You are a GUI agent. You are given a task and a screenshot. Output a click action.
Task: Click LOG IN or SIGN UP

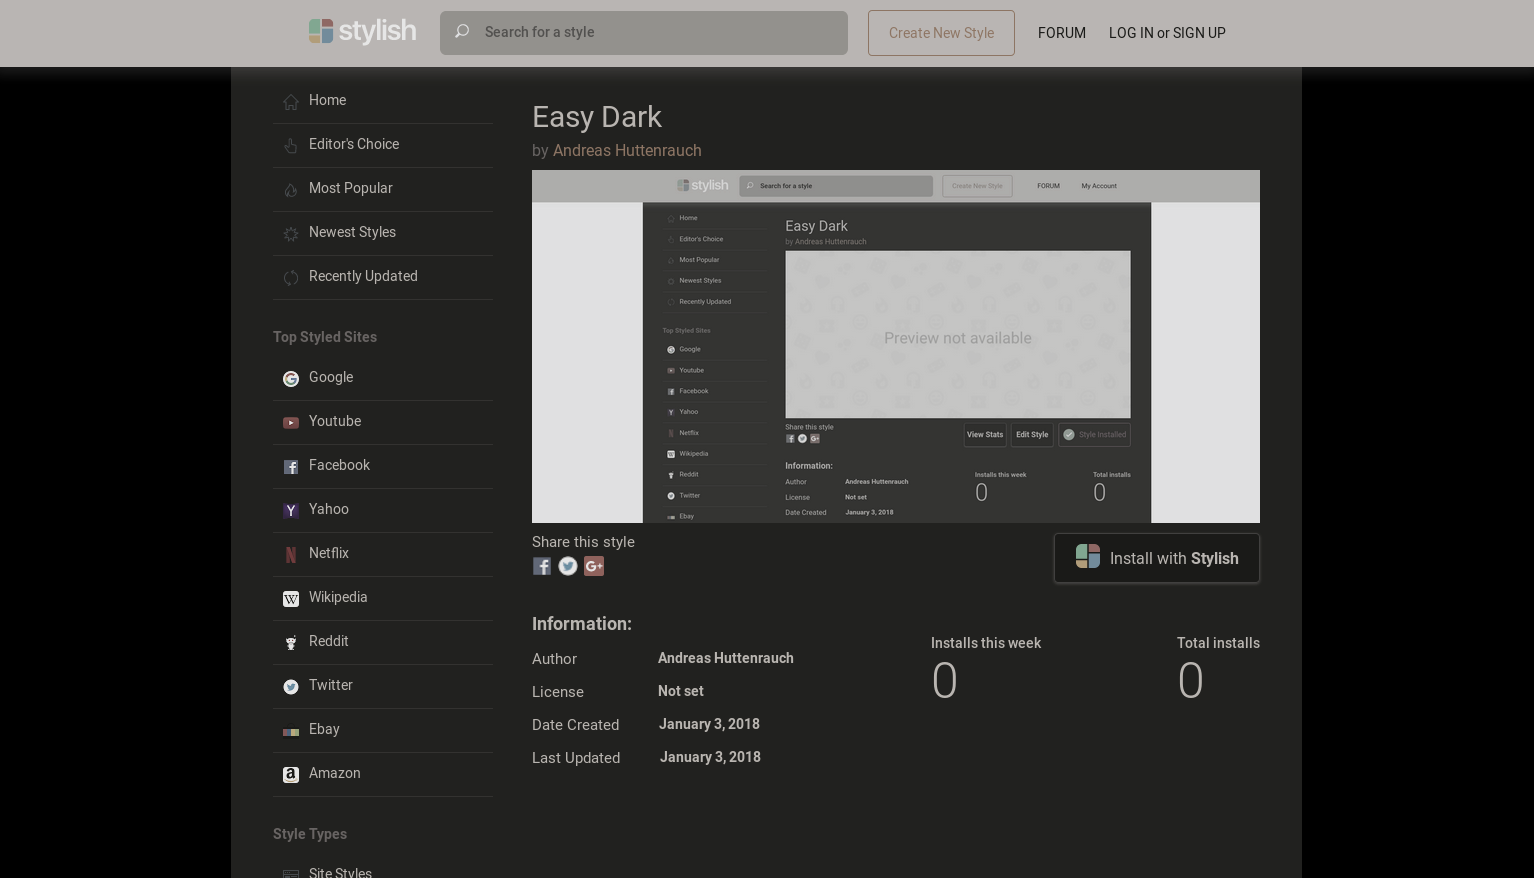tap(1167, 33)
